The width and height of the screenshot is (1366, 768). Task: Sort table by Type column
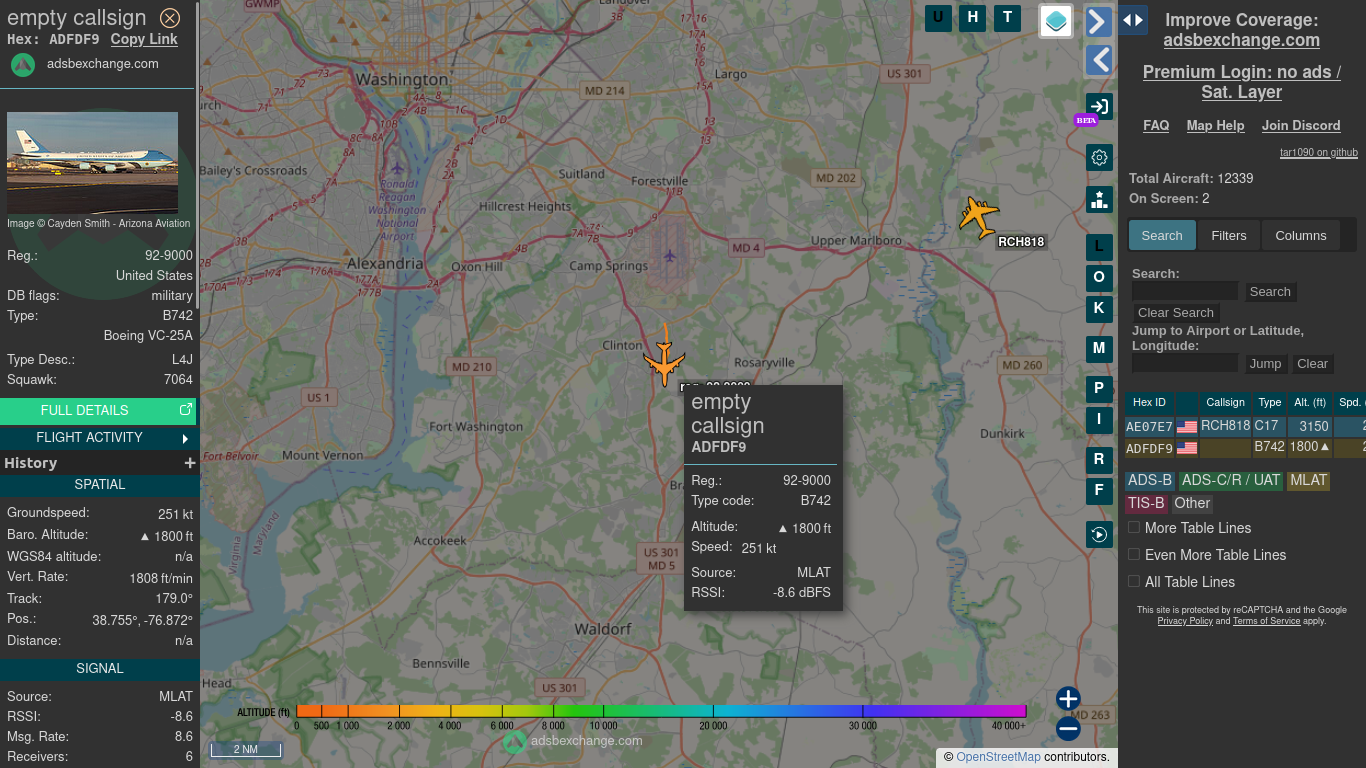click(1270, 403)
